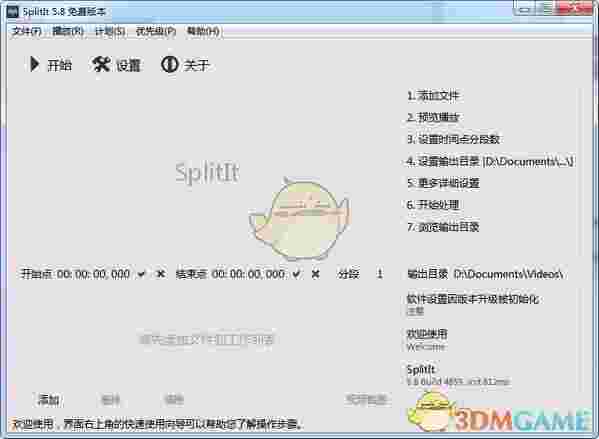The image size is (599, 439).
Task: Click the play triangle icon beside 开始
Action: 34,64
